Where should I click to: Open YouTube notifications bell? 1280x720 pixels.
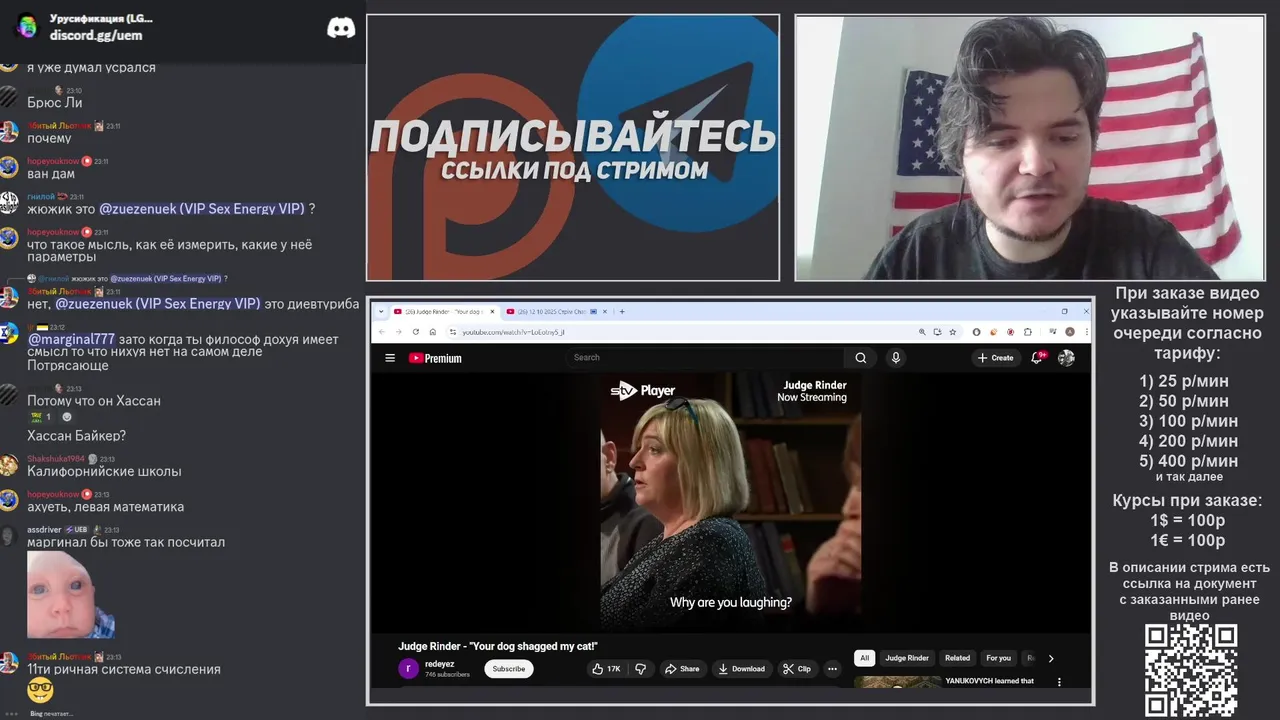click(1037, 357)
